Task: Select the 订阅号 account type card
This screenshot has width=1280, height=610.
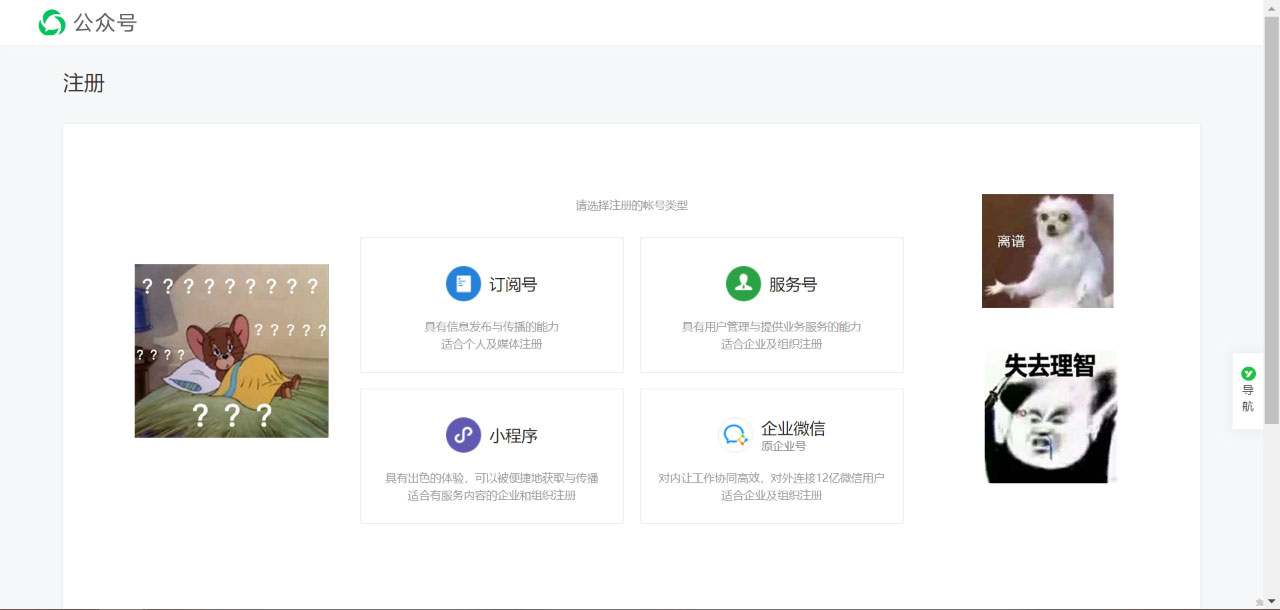Action: (x=491, y=304)
